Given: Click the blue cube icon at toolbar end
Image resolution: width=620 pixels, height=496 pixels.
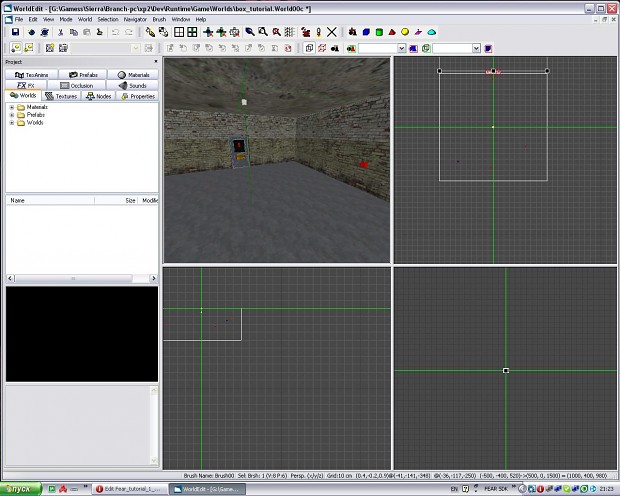Looking at the screenshot, I should (488, 48).
